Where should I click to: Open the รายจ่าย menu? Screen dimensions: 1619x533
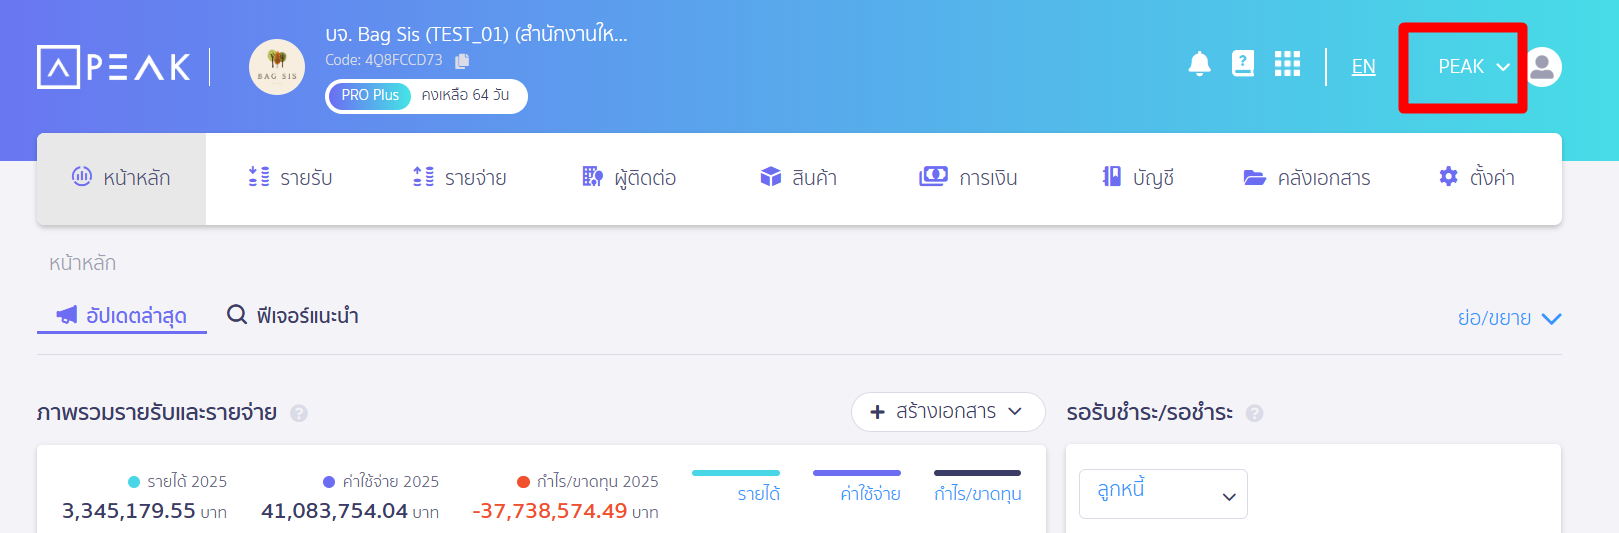pyautogui.click(x=459, y=178)
